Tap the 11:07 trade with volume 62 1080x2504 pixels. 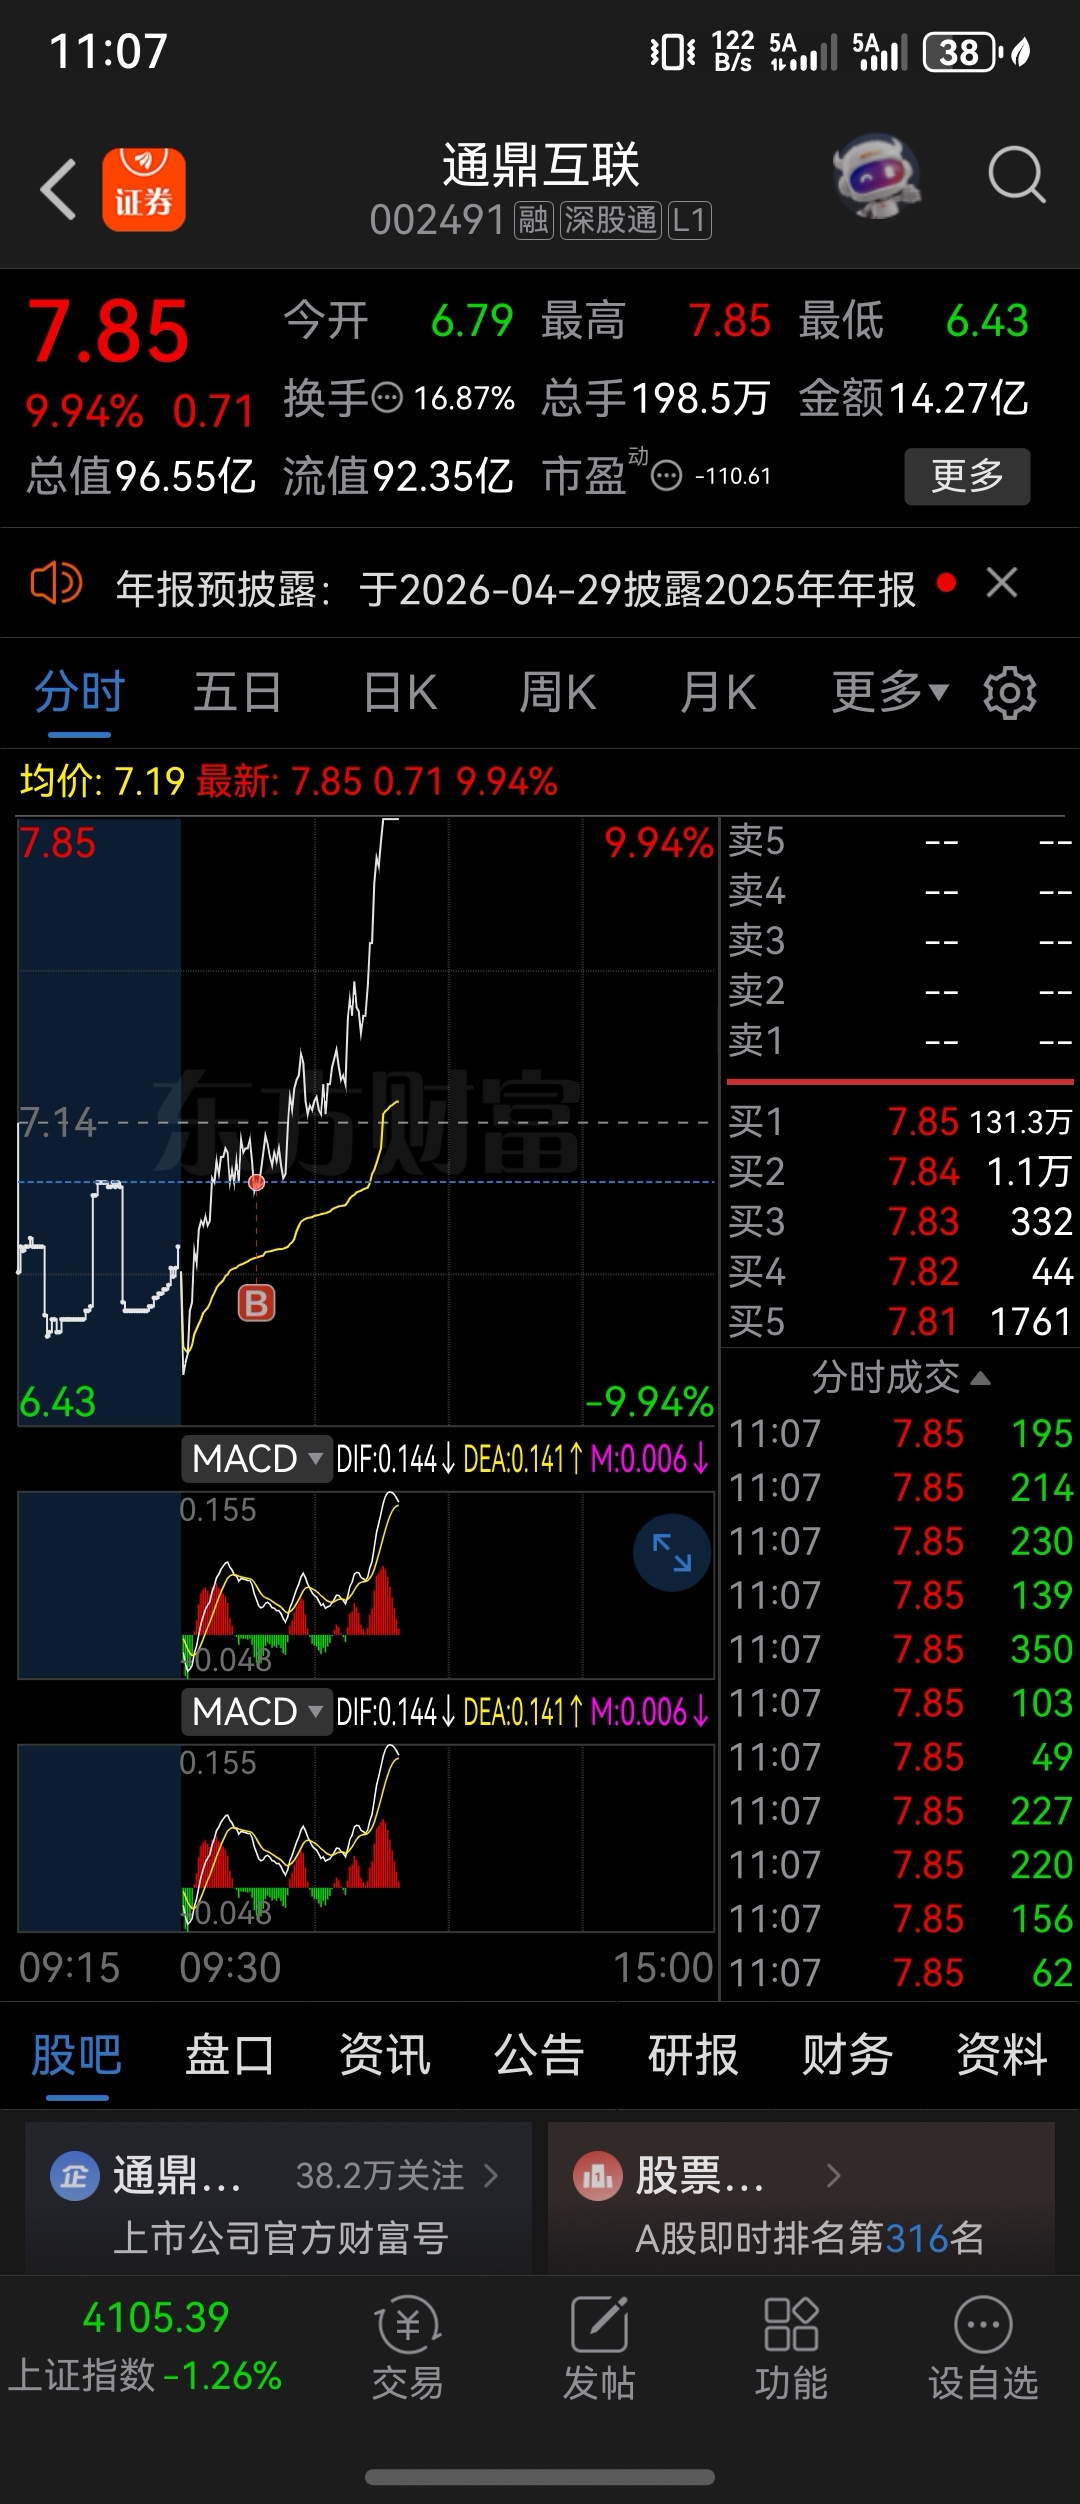(x=899, y=1973)
